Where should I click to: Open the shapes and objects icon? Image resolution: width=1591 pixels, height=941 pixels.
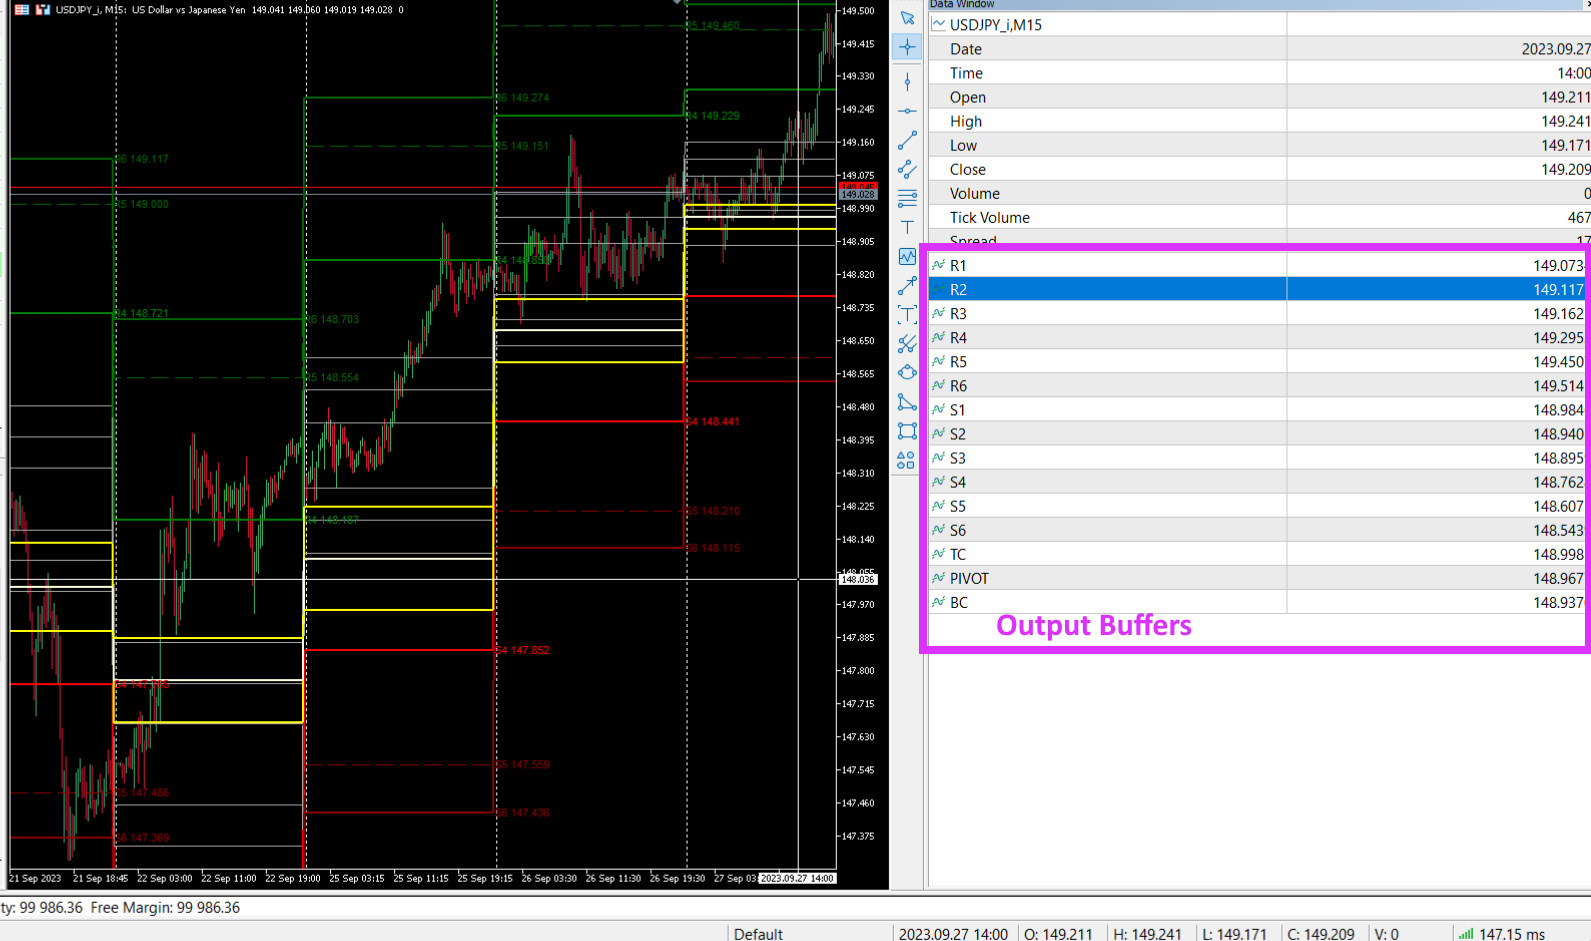906,460
